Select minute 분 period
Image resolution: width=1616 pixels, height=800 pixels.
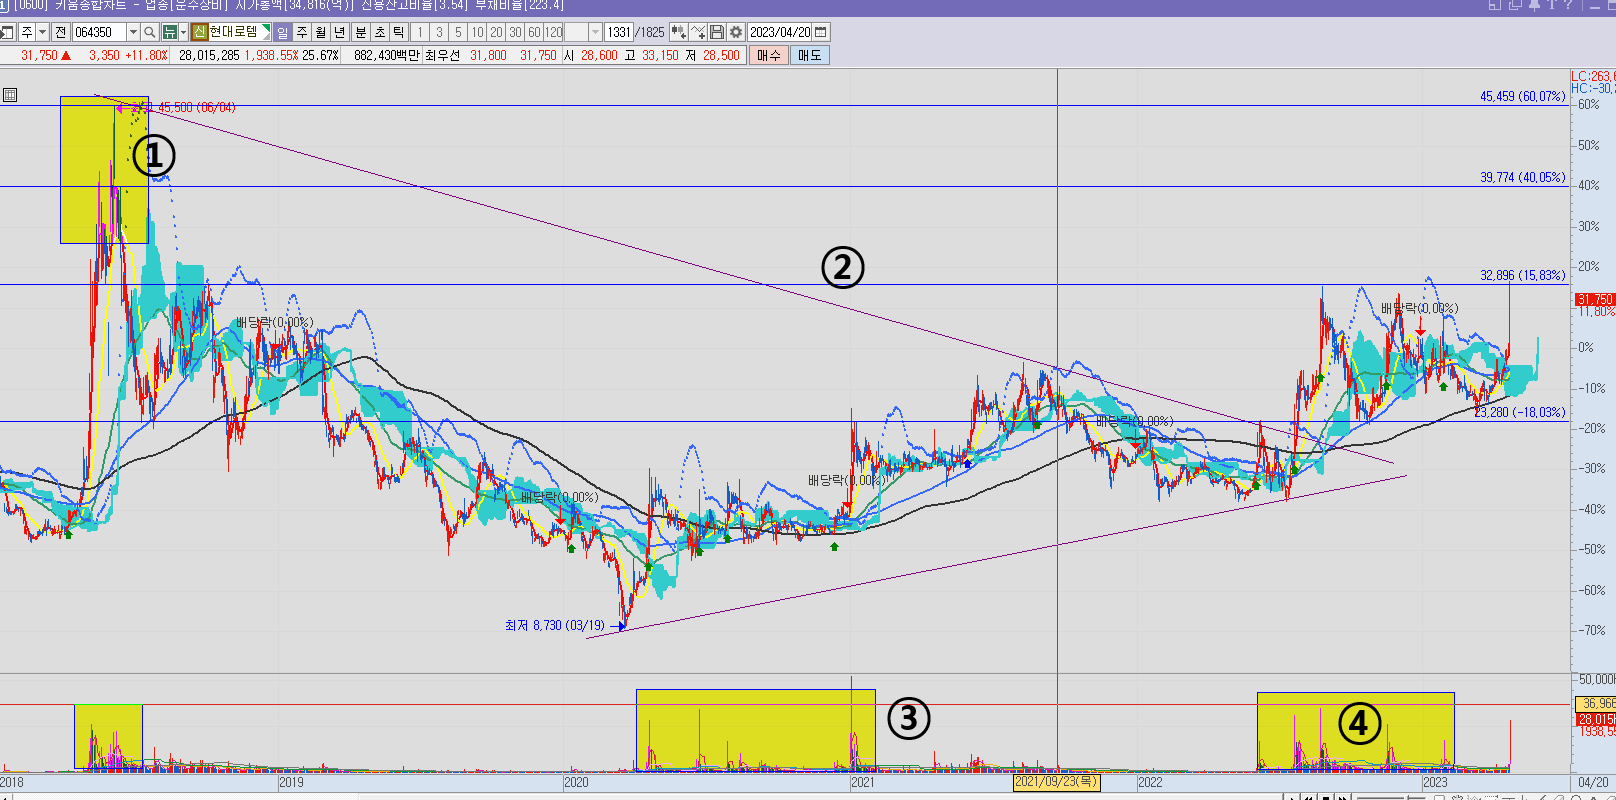click(x=361, y=32)
